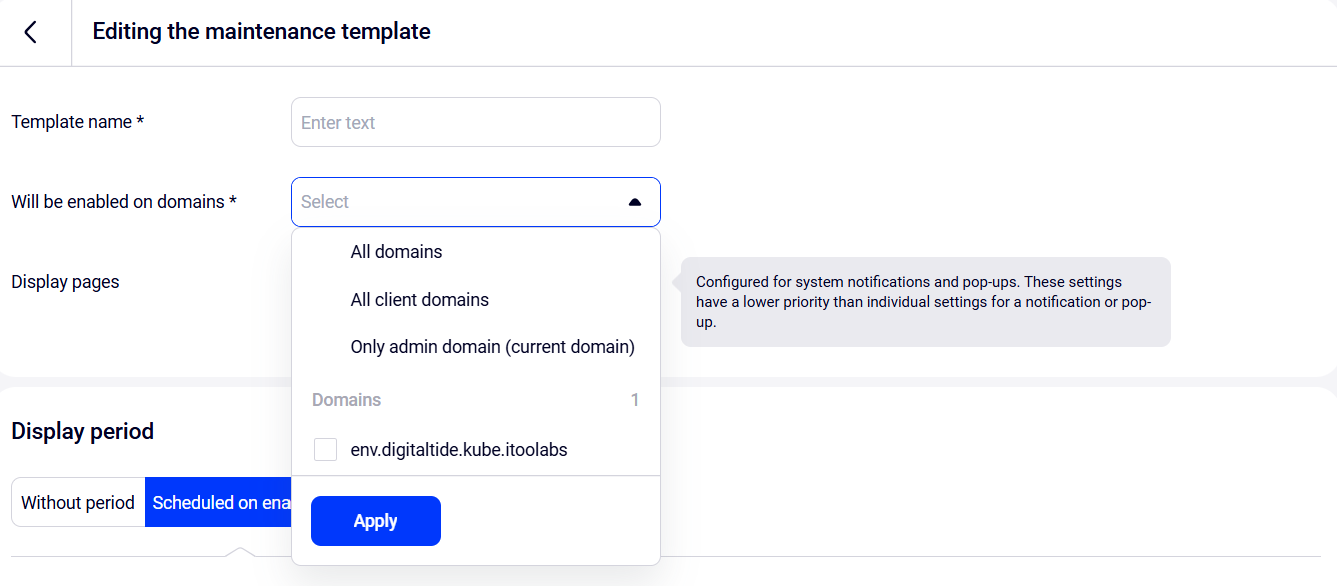
Task: Click the 'Display period' section heading
Action: coord(82,432)
